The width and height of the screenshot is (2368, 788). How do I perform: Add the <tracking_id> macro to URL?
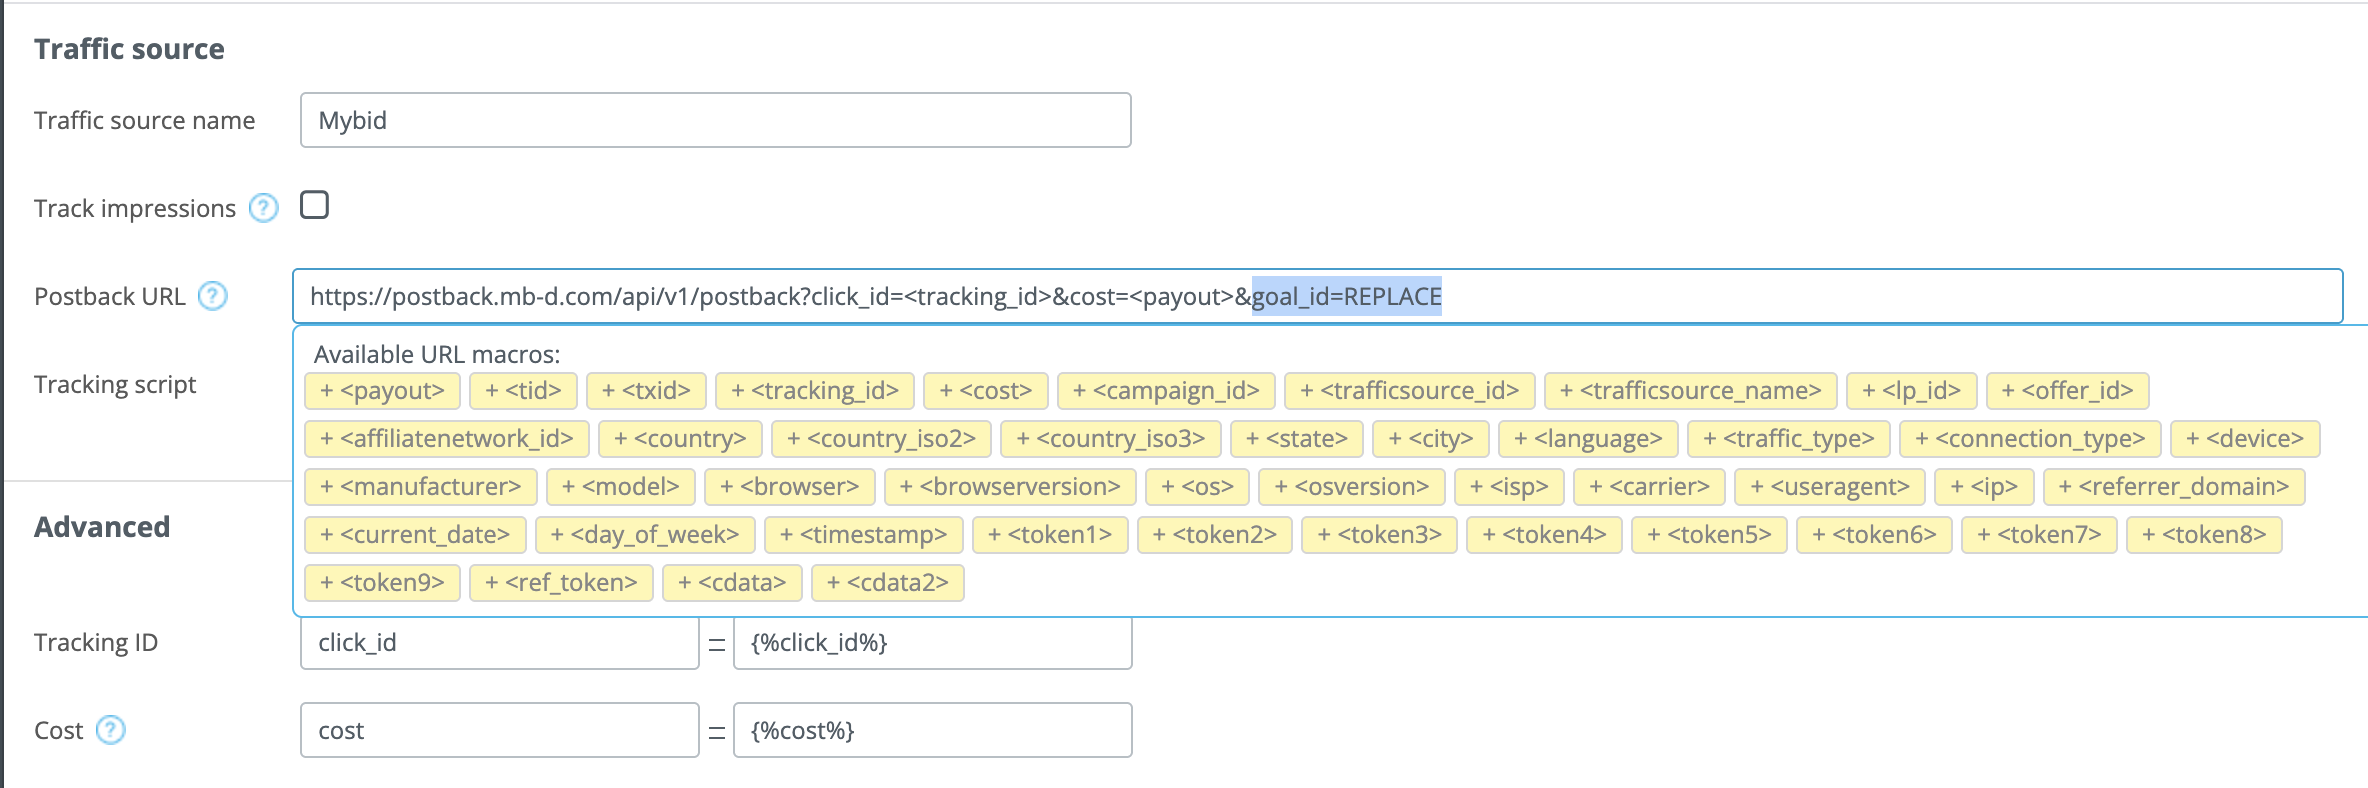[x=814, y=391]
